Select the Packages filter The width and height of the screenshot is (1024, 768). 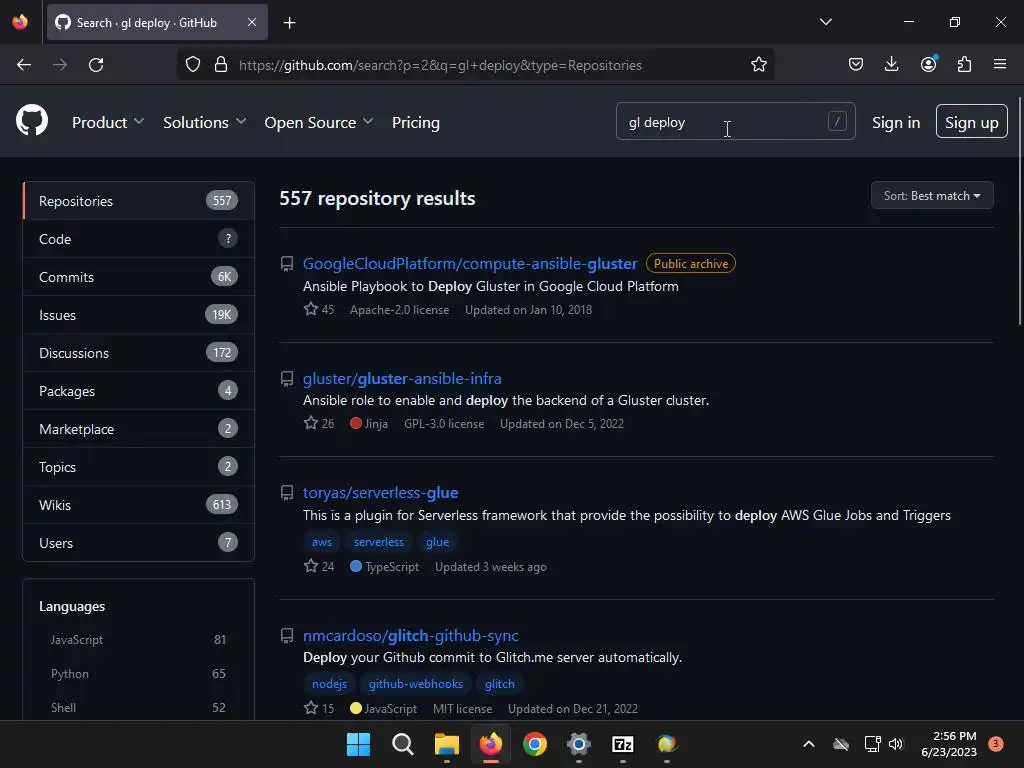138,391
